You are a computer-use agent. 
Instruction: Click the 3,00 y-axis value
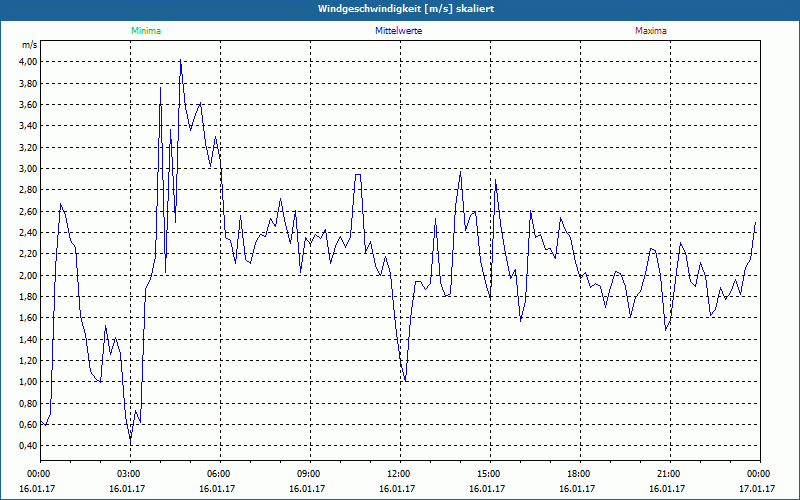click(x=30, y=169)
